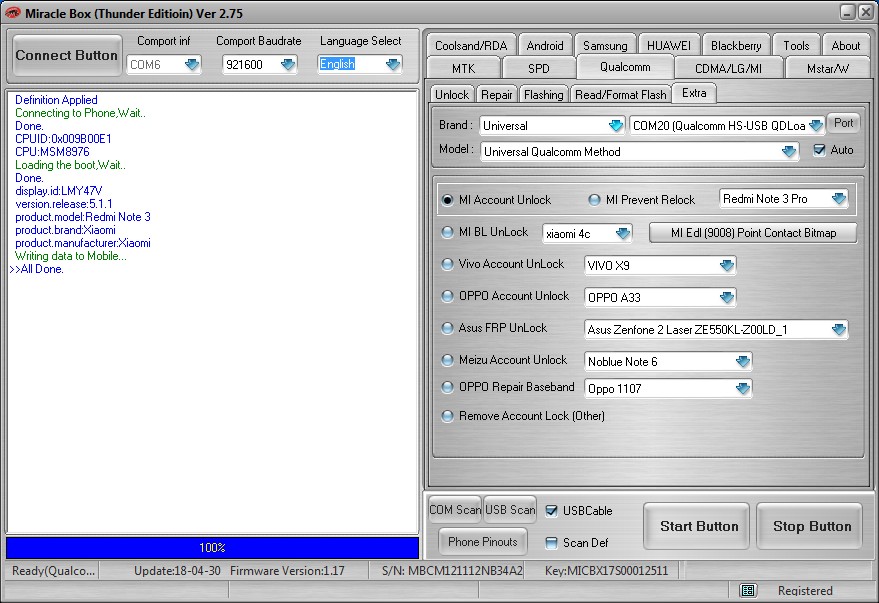Select Asus FRP UnLock radio button

click(447, 328)
